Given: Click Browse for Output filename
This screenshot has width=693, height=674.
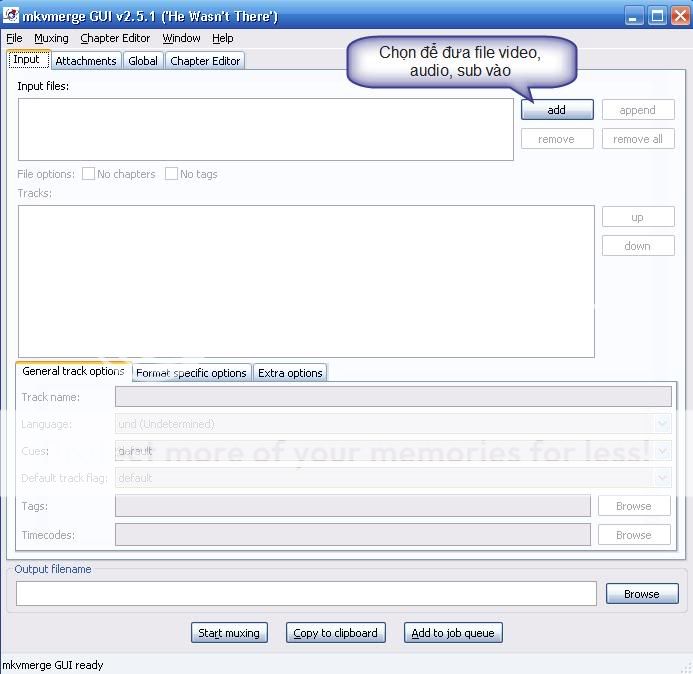Looking at the screenshot, I should click(642, 594).
